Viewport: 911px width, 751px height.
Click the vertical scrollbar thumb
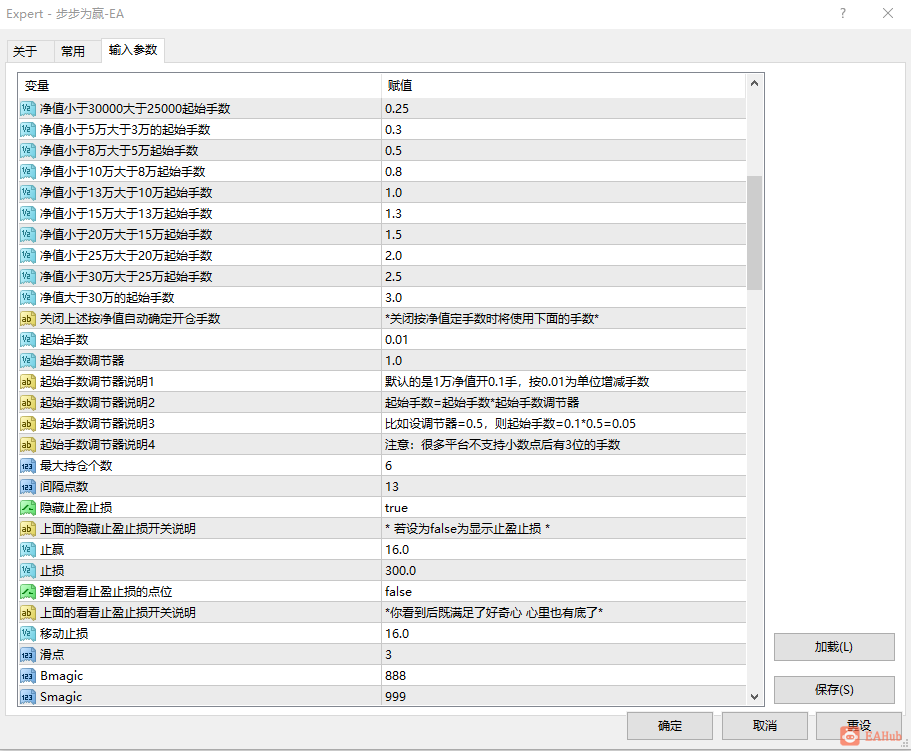(x=754, y=232)
